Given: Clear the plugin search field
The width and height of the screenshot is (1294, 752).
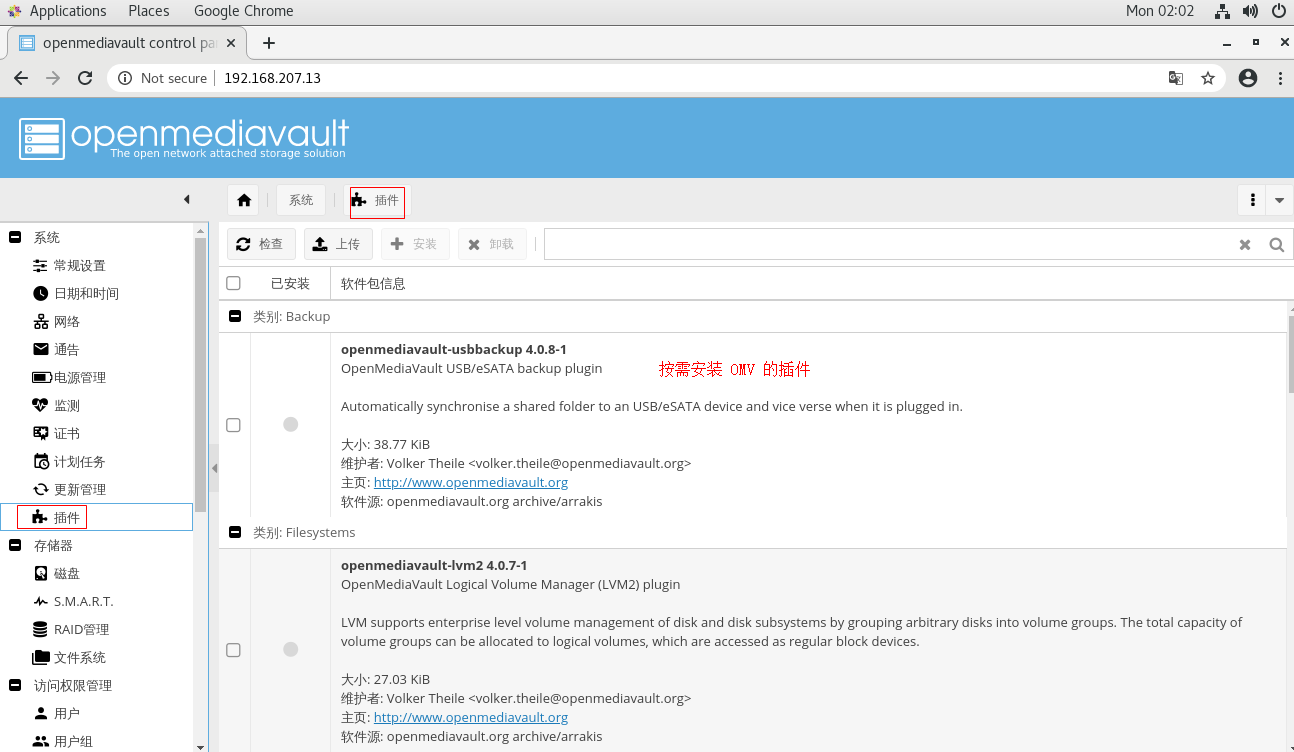Looking at the screenshot, I should (x=1245, y=244).
